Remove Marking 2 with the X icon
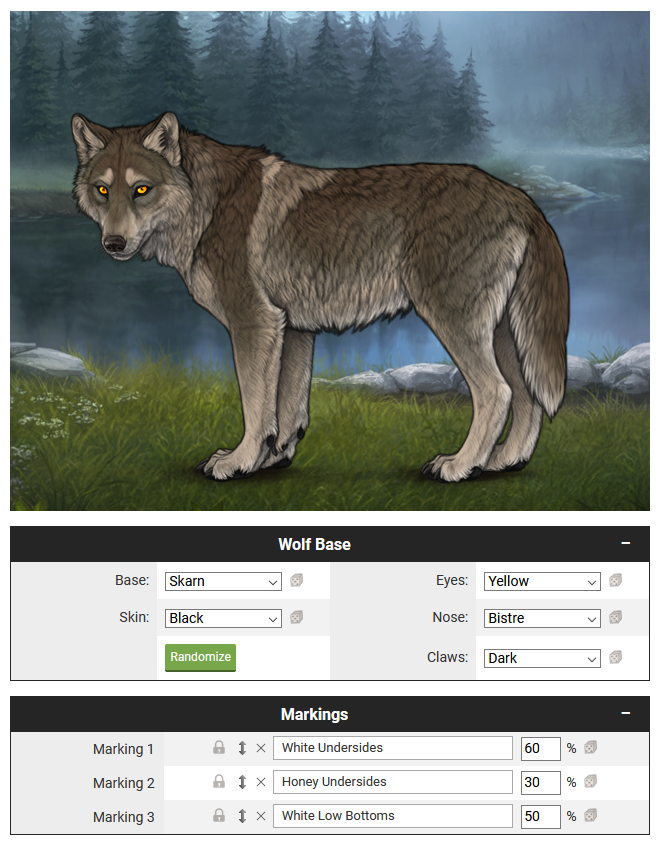Image resolution: width=660 pixels, height=846 pixels. pyautogui.click(x=261, y=782)
